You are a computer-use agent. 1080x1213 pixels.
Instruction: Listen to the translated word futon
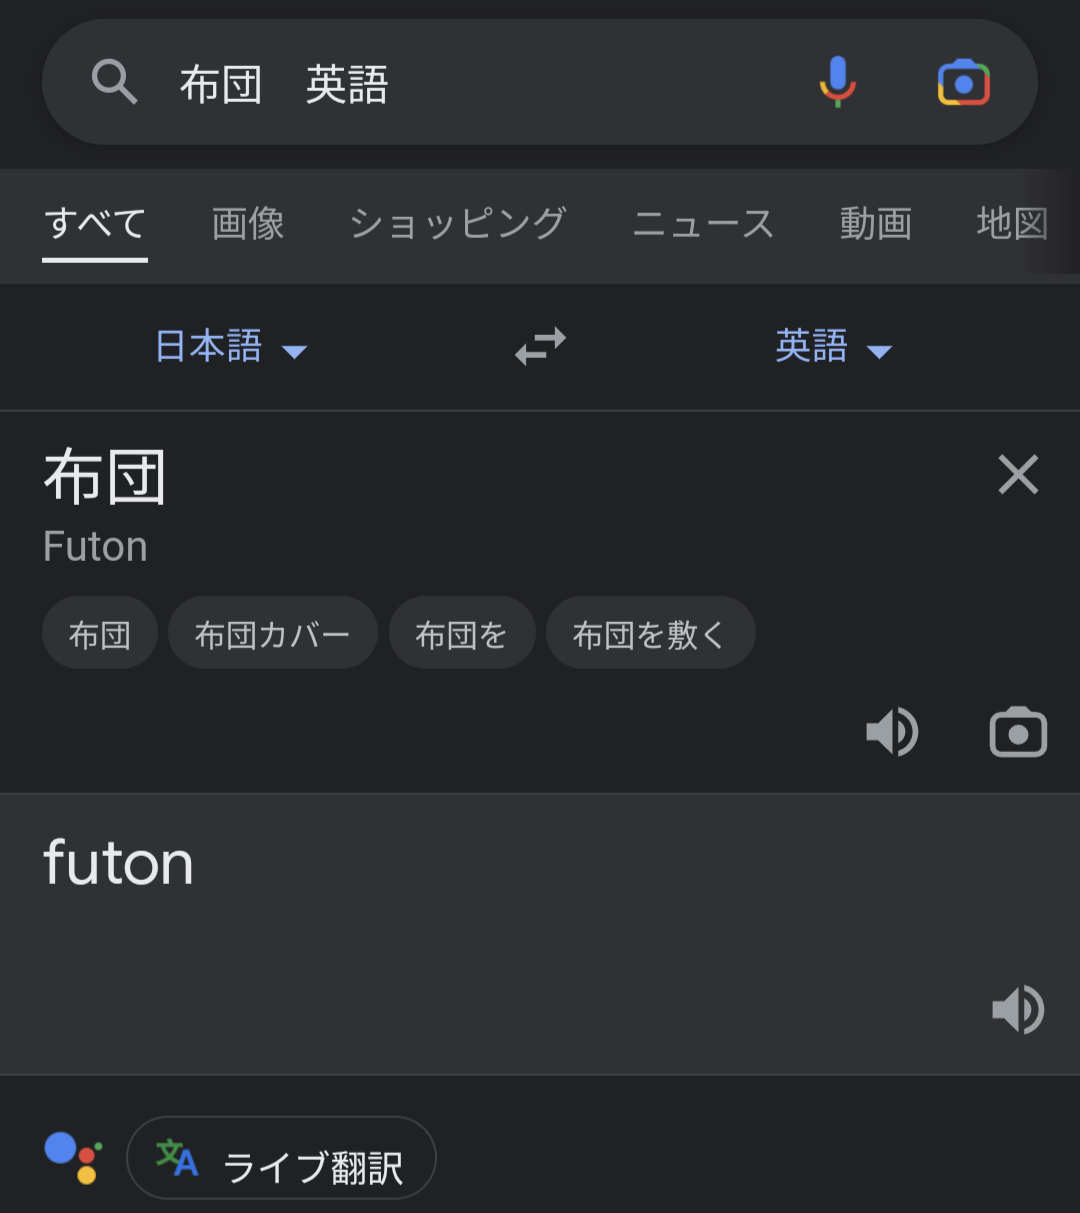click(1018, 1009)
